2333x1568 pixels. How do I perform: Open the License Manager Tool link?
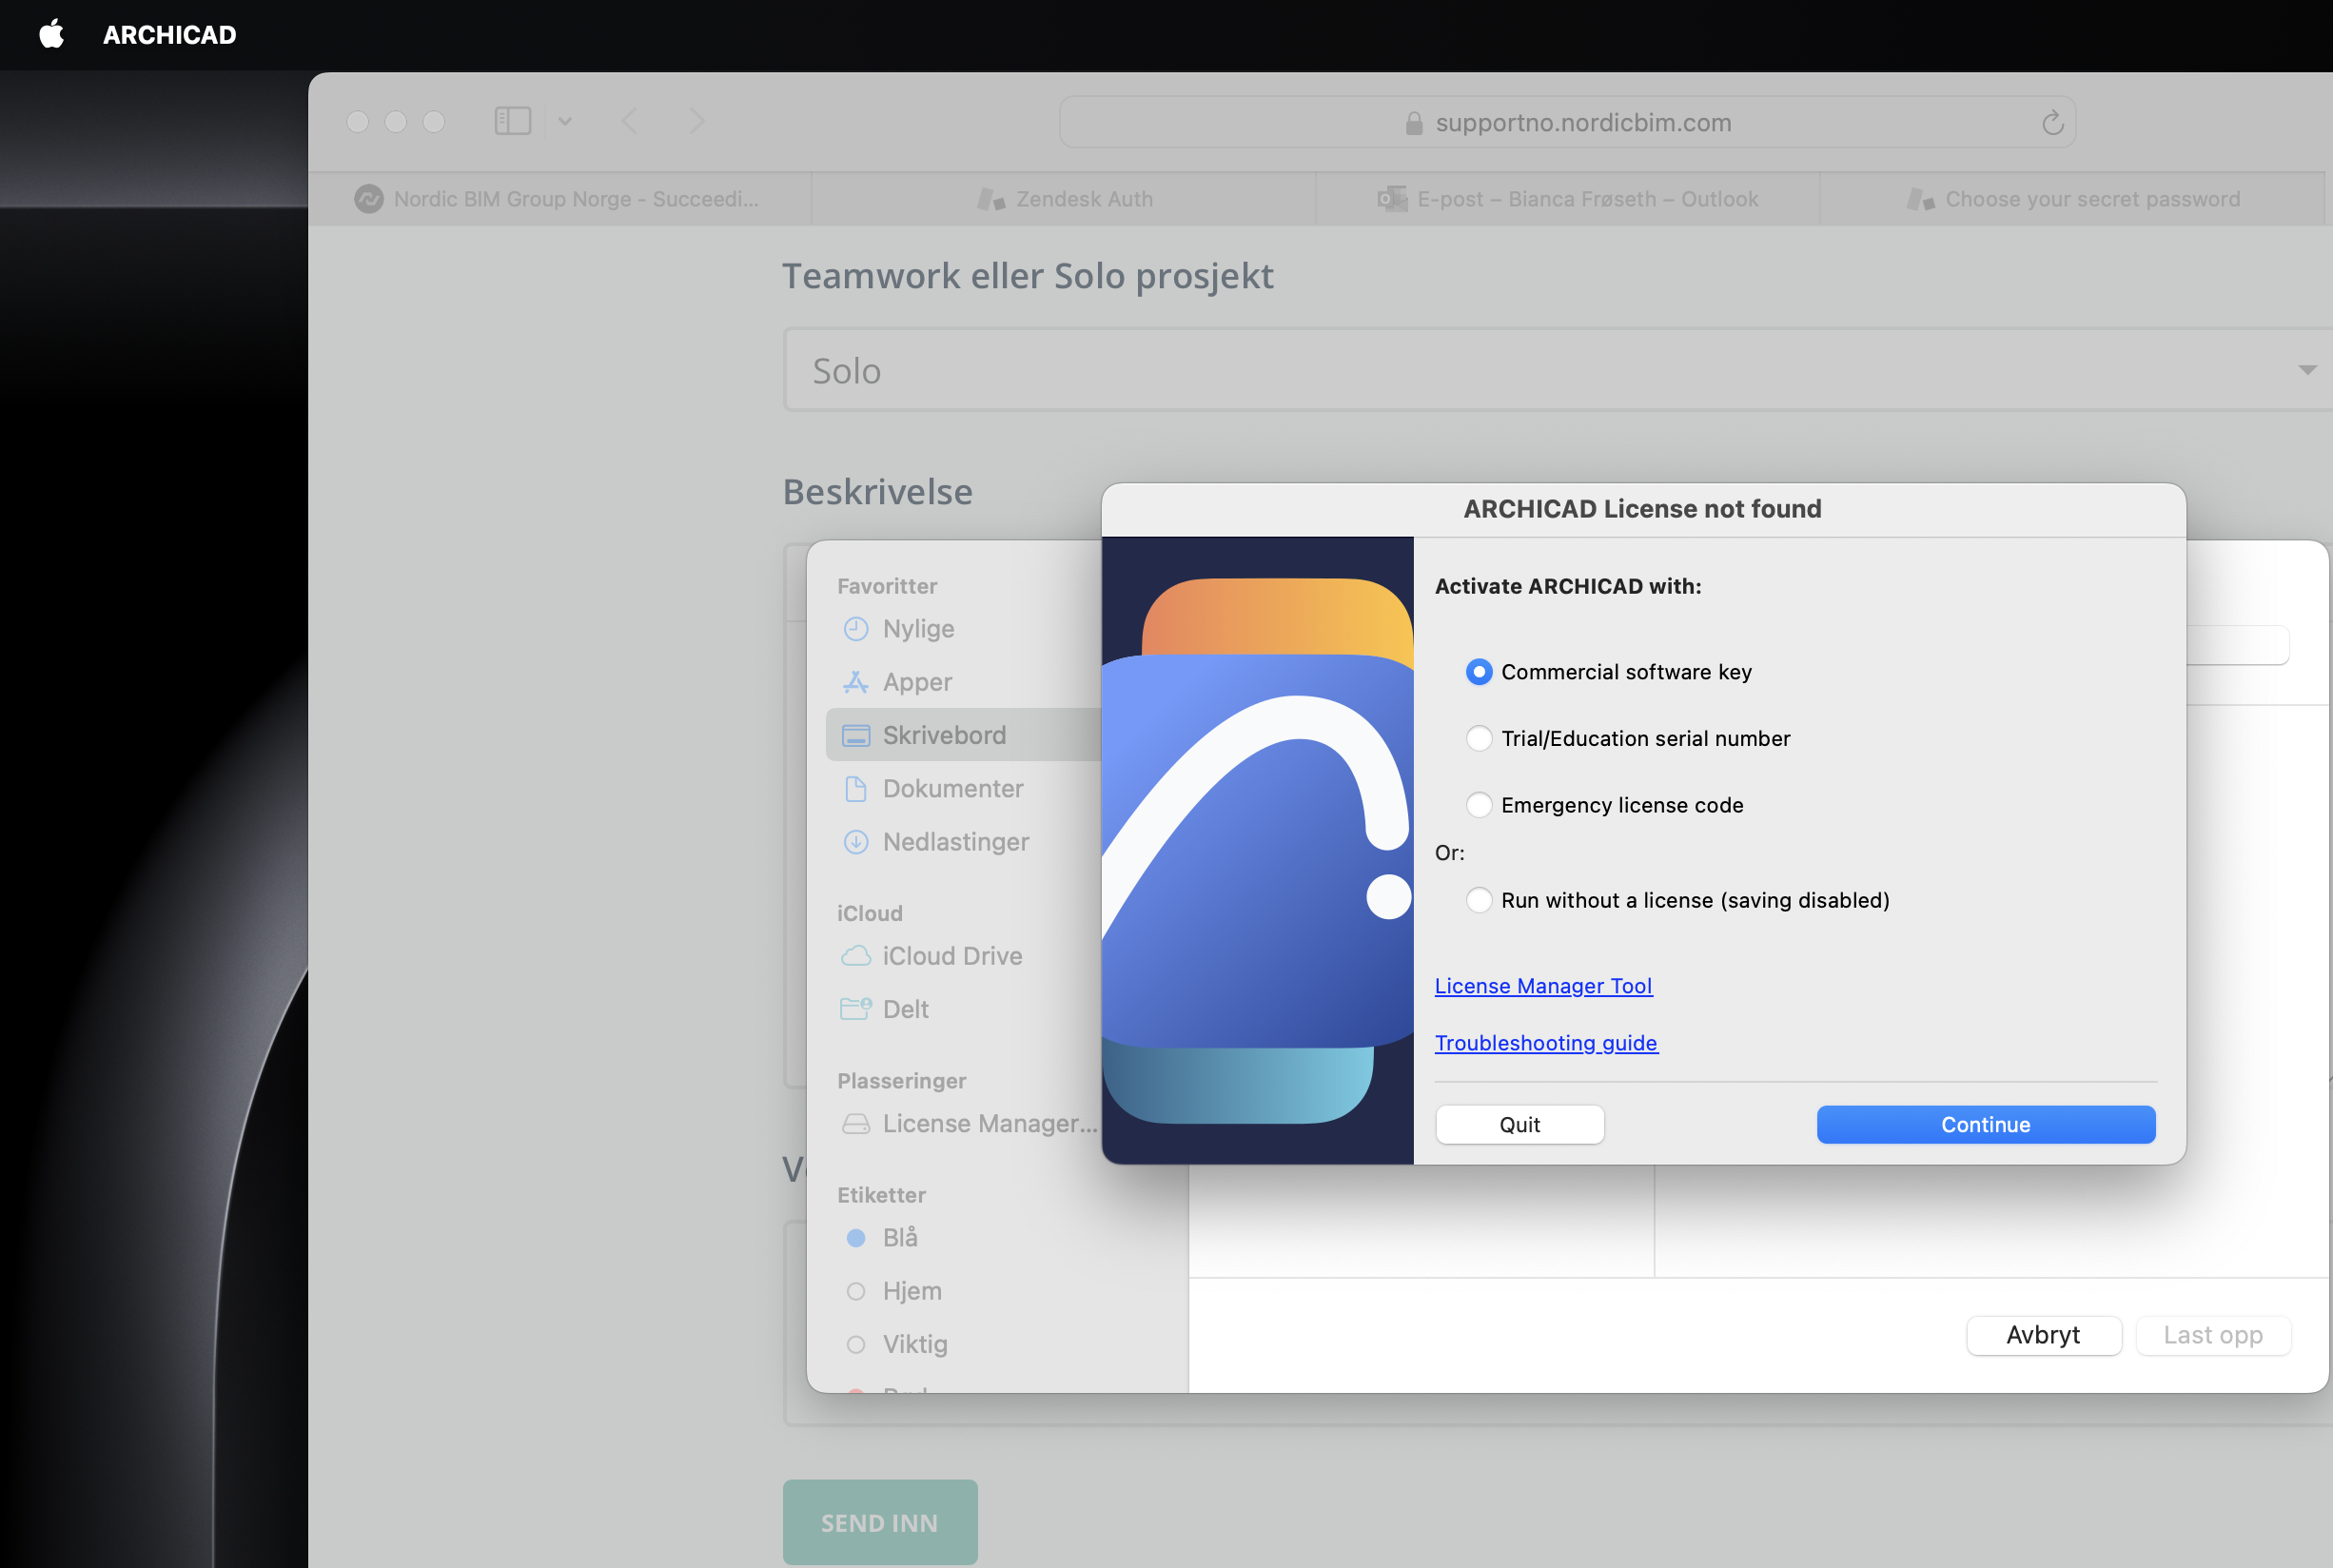pyautogui.click(x=1543, y=986)
